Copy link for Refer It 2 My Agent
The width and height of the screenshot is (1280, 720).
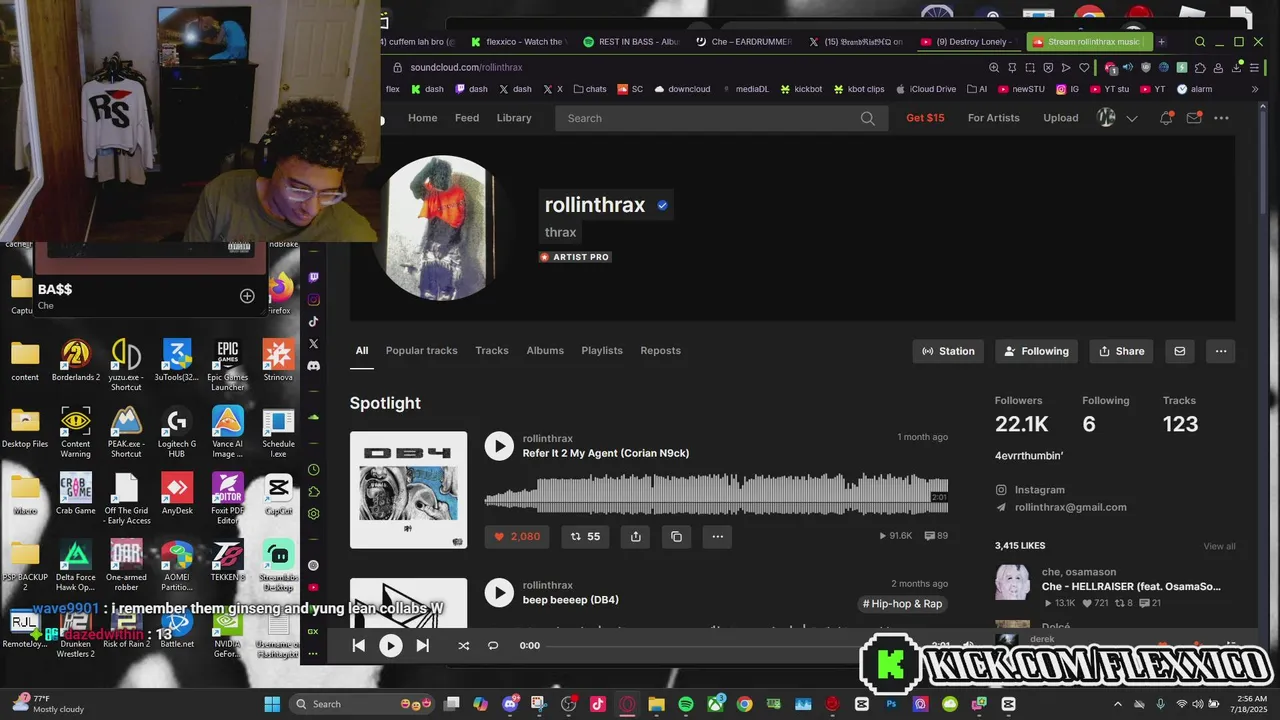pyautogui.click(x=676, y=537)
